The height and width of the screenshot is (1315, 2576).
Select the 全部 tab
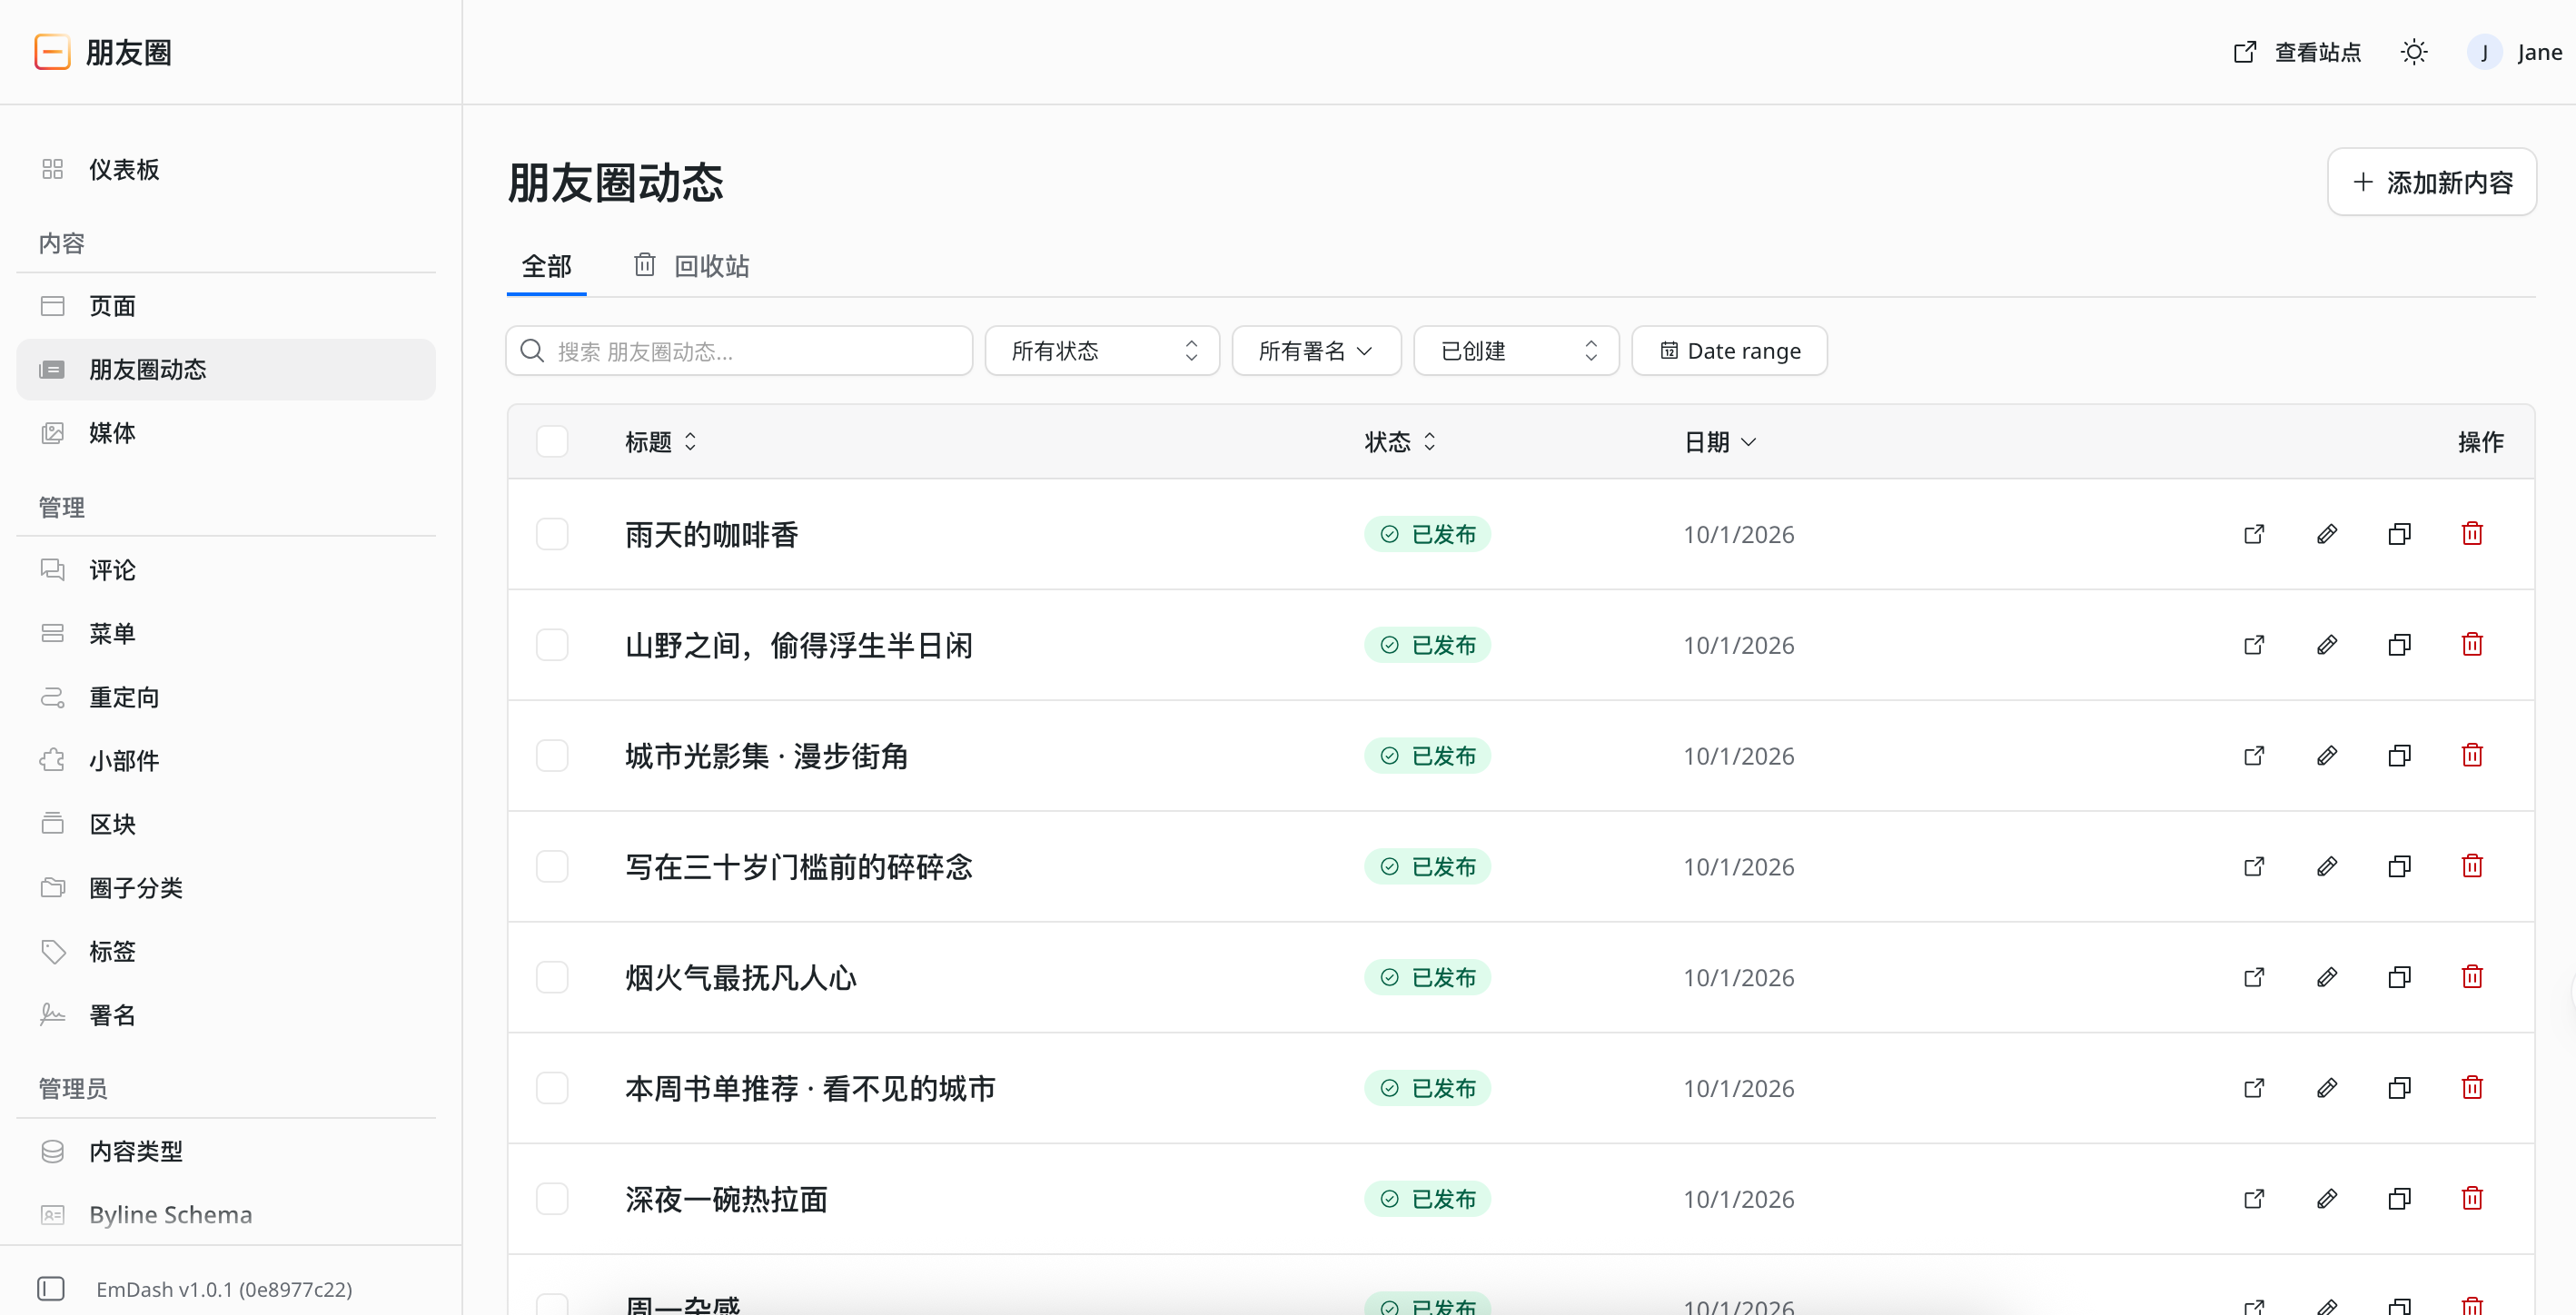546,266
